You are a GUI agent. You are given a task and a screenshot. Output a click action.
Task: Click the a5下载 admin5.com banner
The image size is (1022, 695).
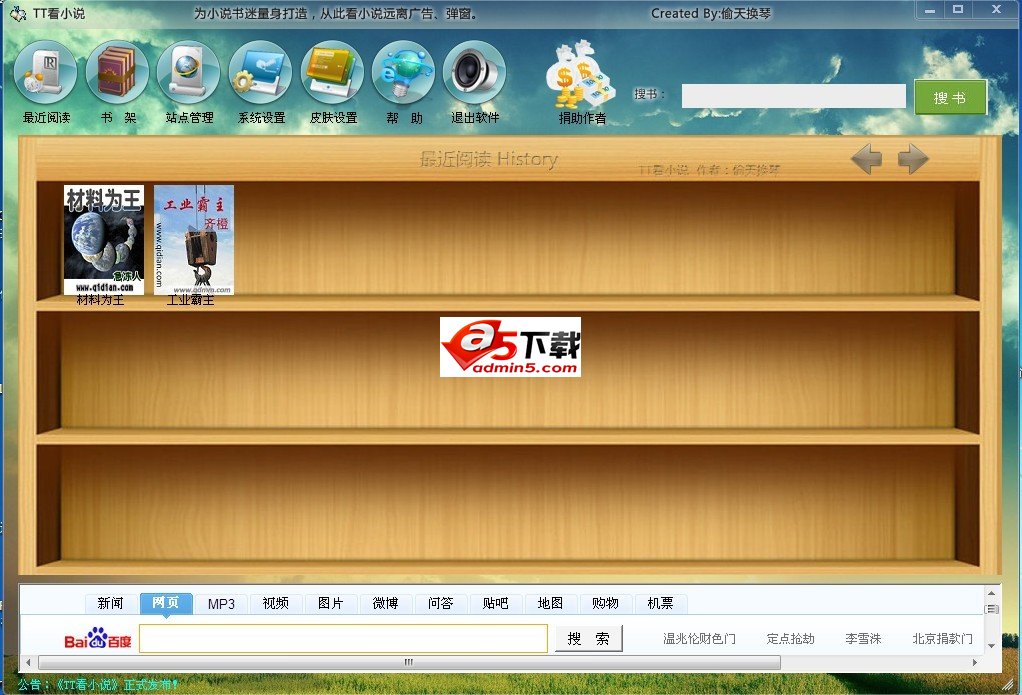point(510,347)
